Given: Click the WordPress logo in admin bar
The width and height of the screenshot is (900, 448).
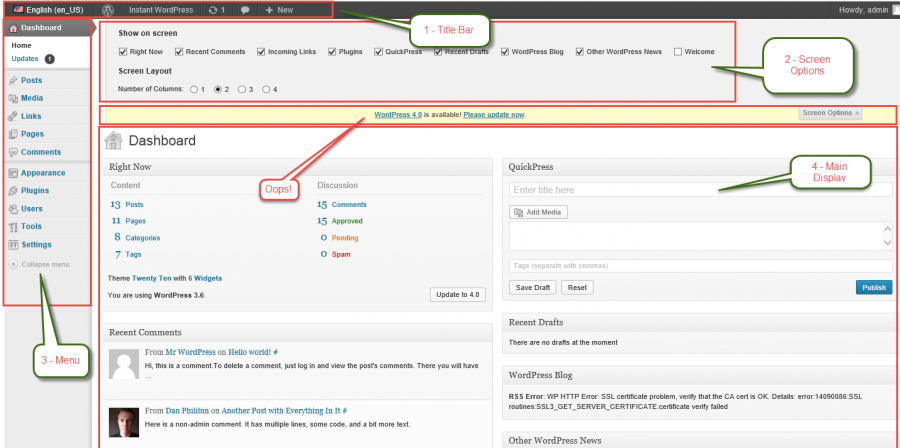Looking at the screenshot, I should tap(107, 10).
